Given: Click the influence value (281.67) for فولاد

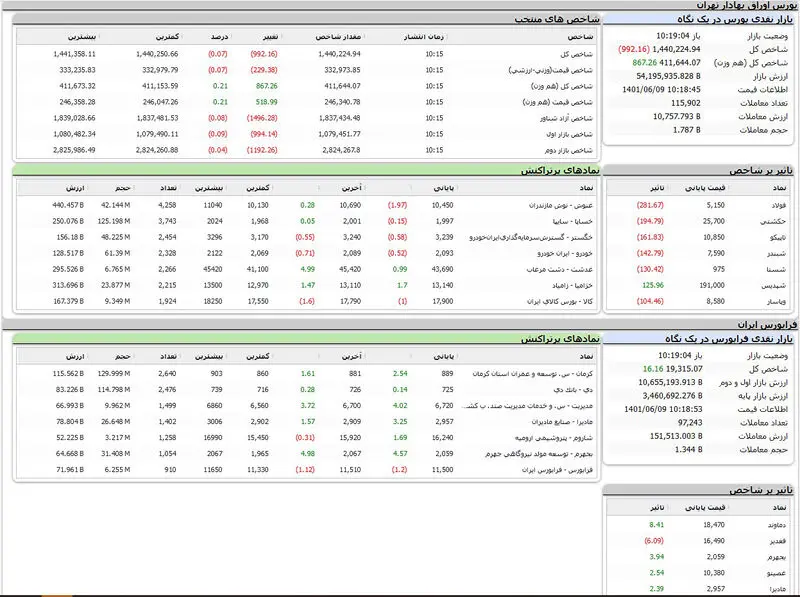Looking at the screenshot, I should (650, 205).
